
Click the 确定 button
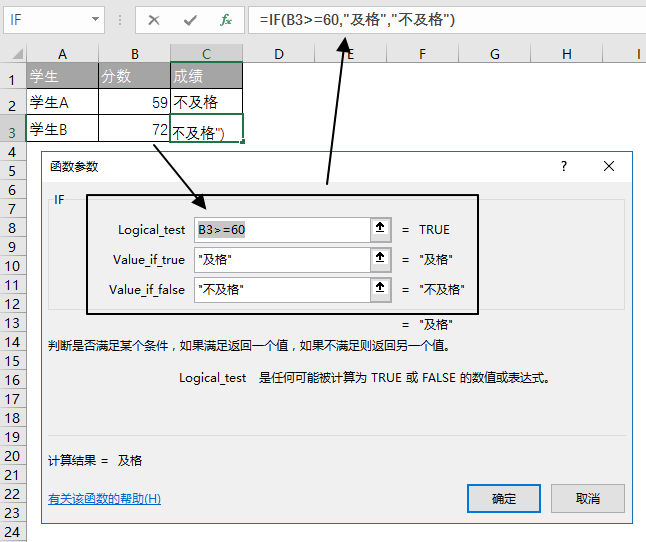[504, 498]
